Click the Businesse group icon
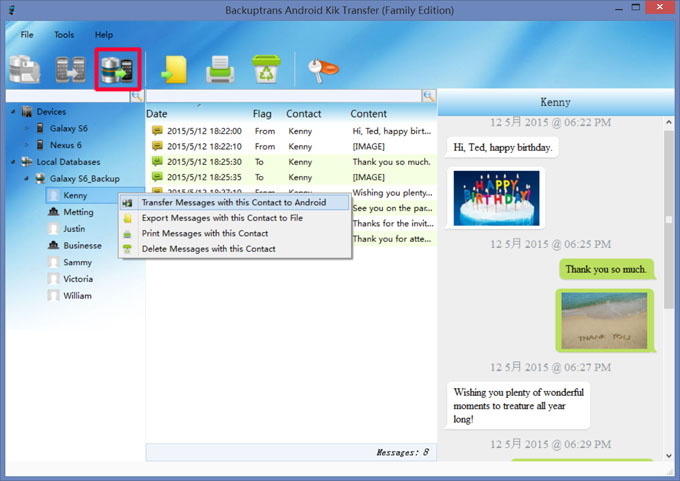The height and width of the screenshot is (481, 680). 53,245
